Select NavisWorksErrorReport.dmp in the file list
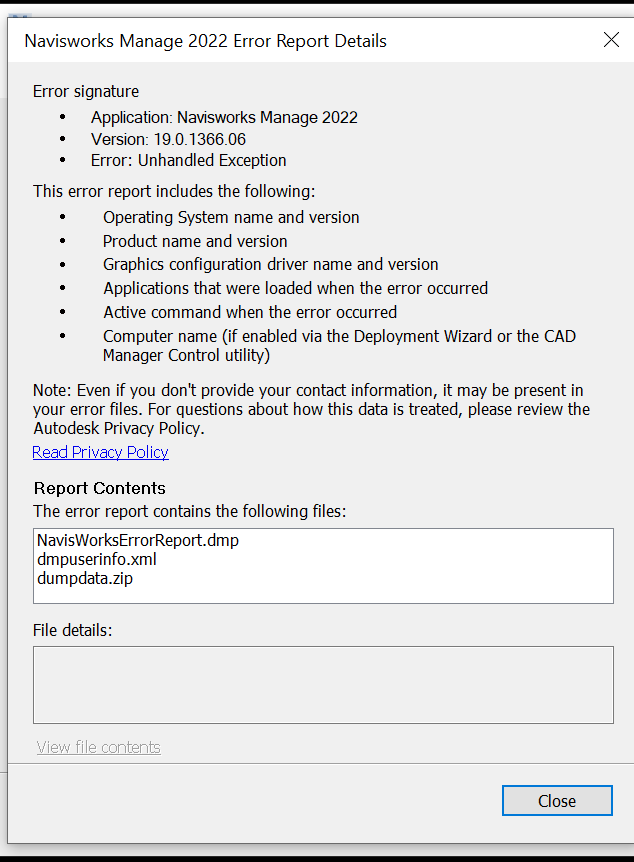Image resolution: width=634 pixels, height=862 pixels. 138,541
